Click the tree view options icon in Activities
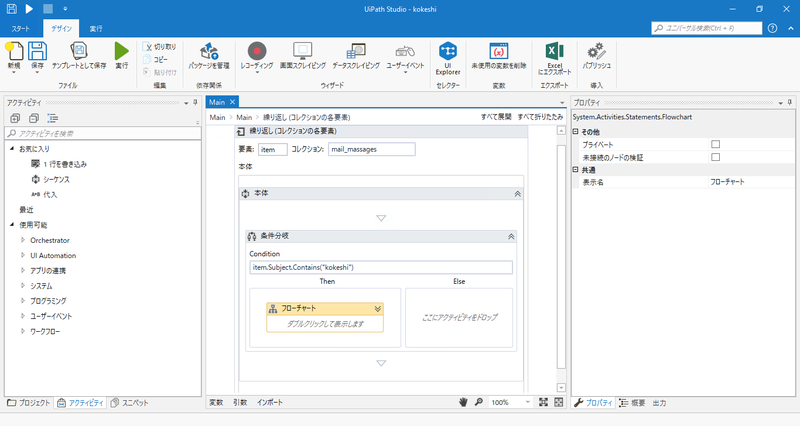The width and height of the screenshot is (800, 426). 53,118
